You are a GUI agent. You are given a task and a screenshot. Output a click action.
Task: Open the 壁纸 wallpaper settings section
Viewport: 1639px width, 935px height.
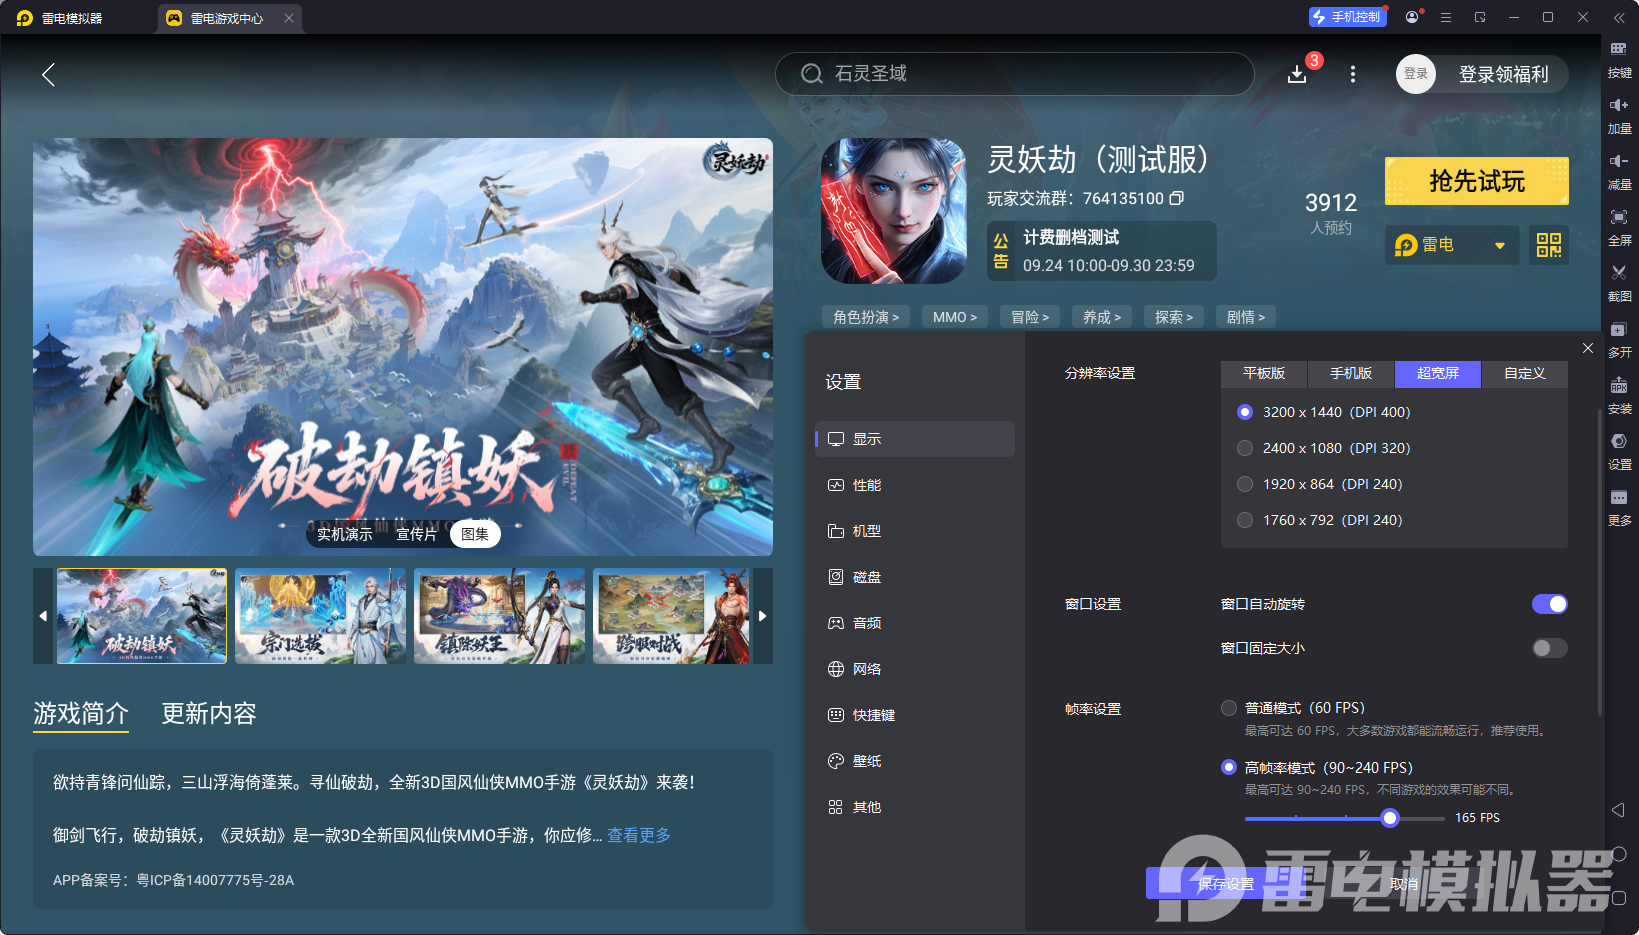pos(866,760)
